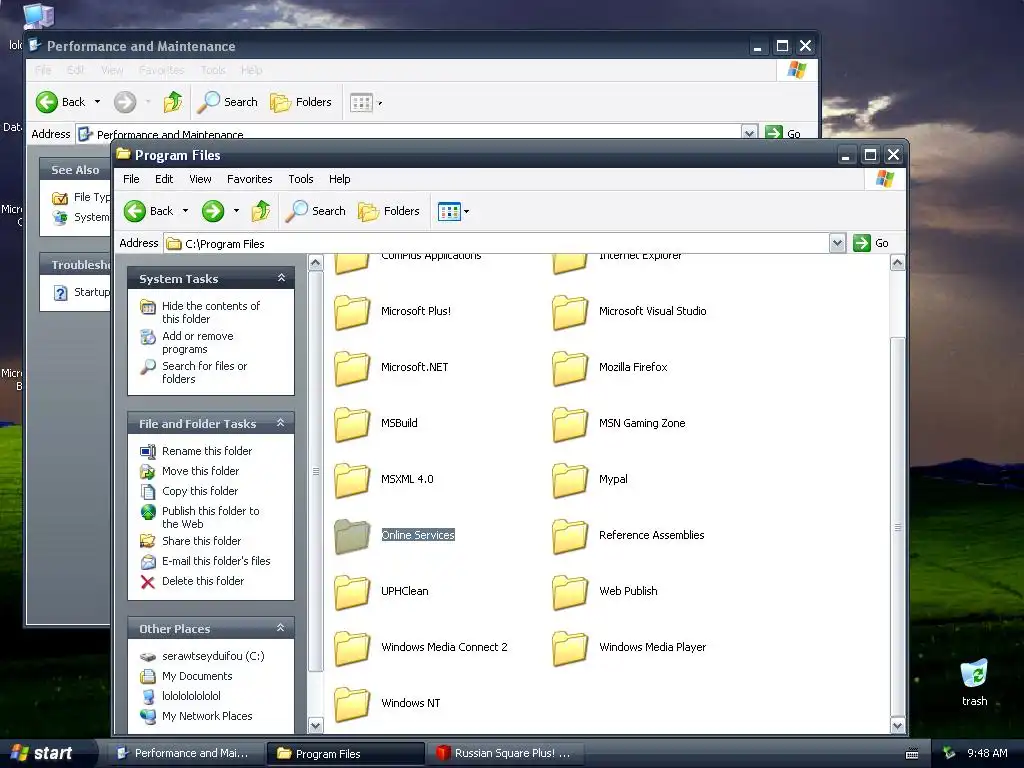Open Search in Program Files toolbar
1024x768 pixels.
(x=315, y=211)
